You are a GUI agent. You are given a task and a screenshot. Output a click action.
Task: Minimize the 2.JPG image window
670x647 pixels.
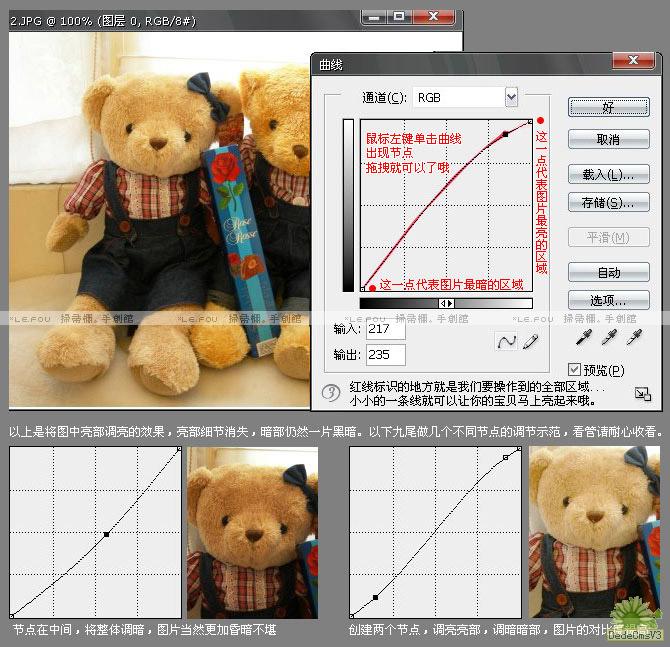[374, 17]
